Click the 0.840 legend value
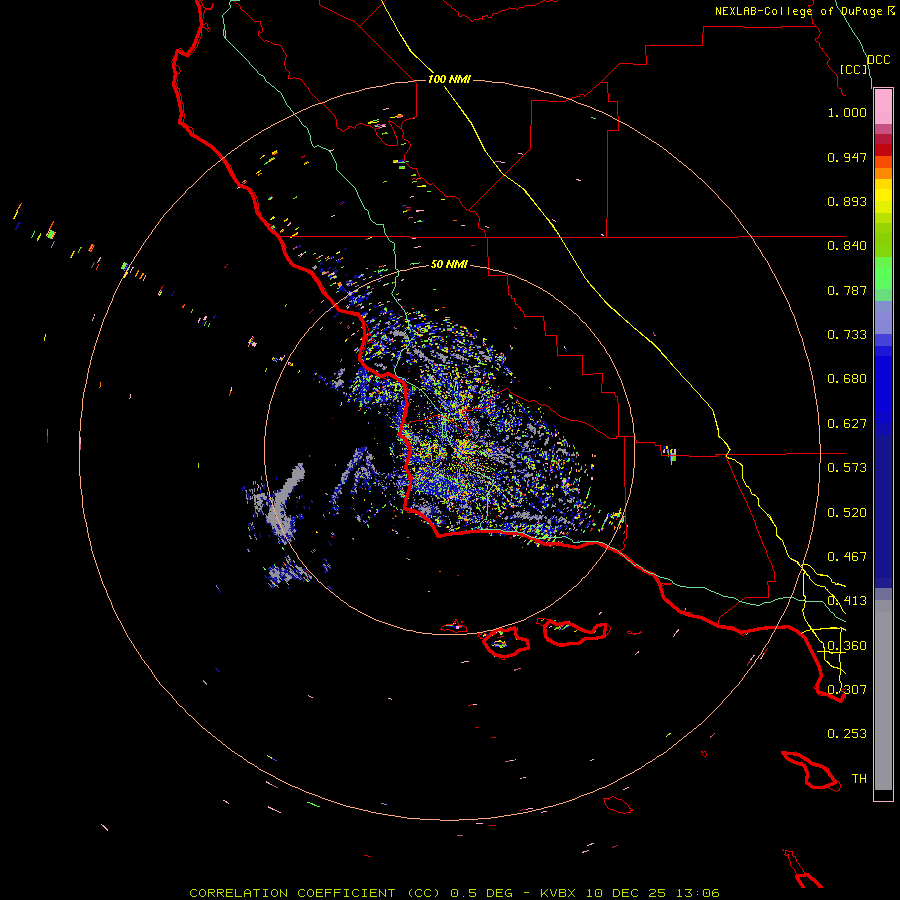The height and width of the screenshot is (900, 900). coord(847,246)
